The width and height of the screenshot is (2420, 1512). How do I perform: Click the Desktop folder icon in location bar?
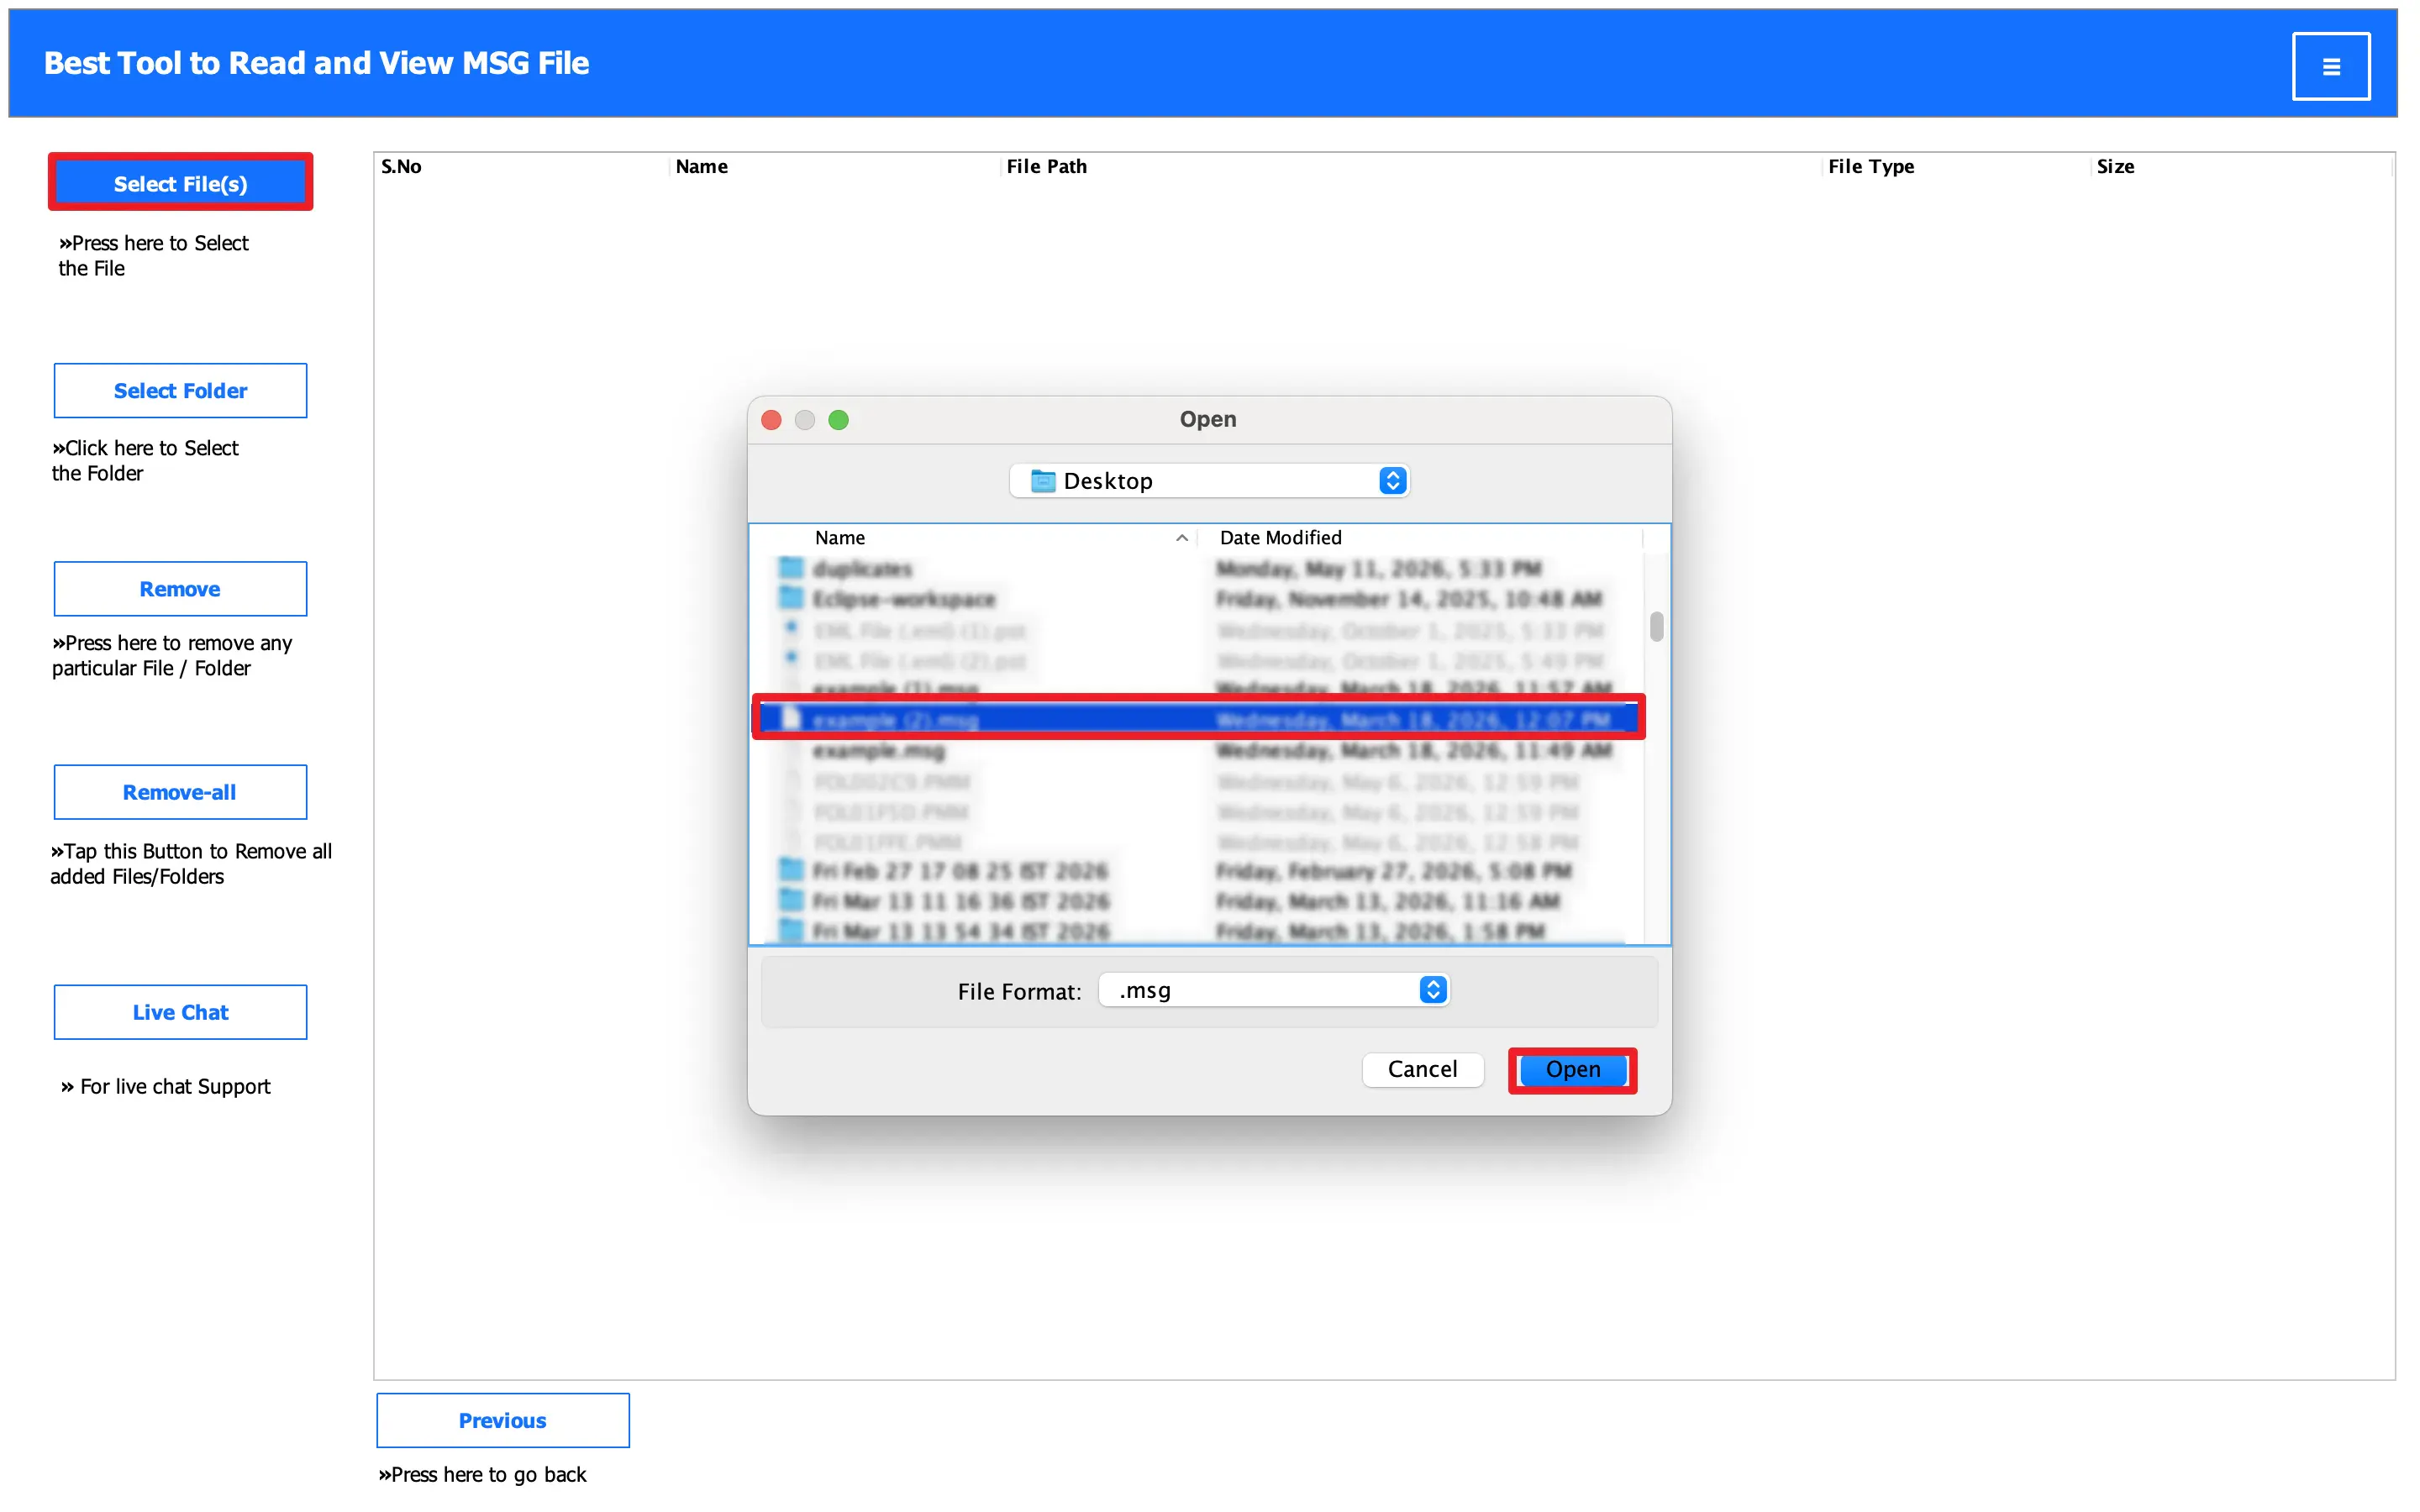pyautogui.click(x=1042, y=481)
